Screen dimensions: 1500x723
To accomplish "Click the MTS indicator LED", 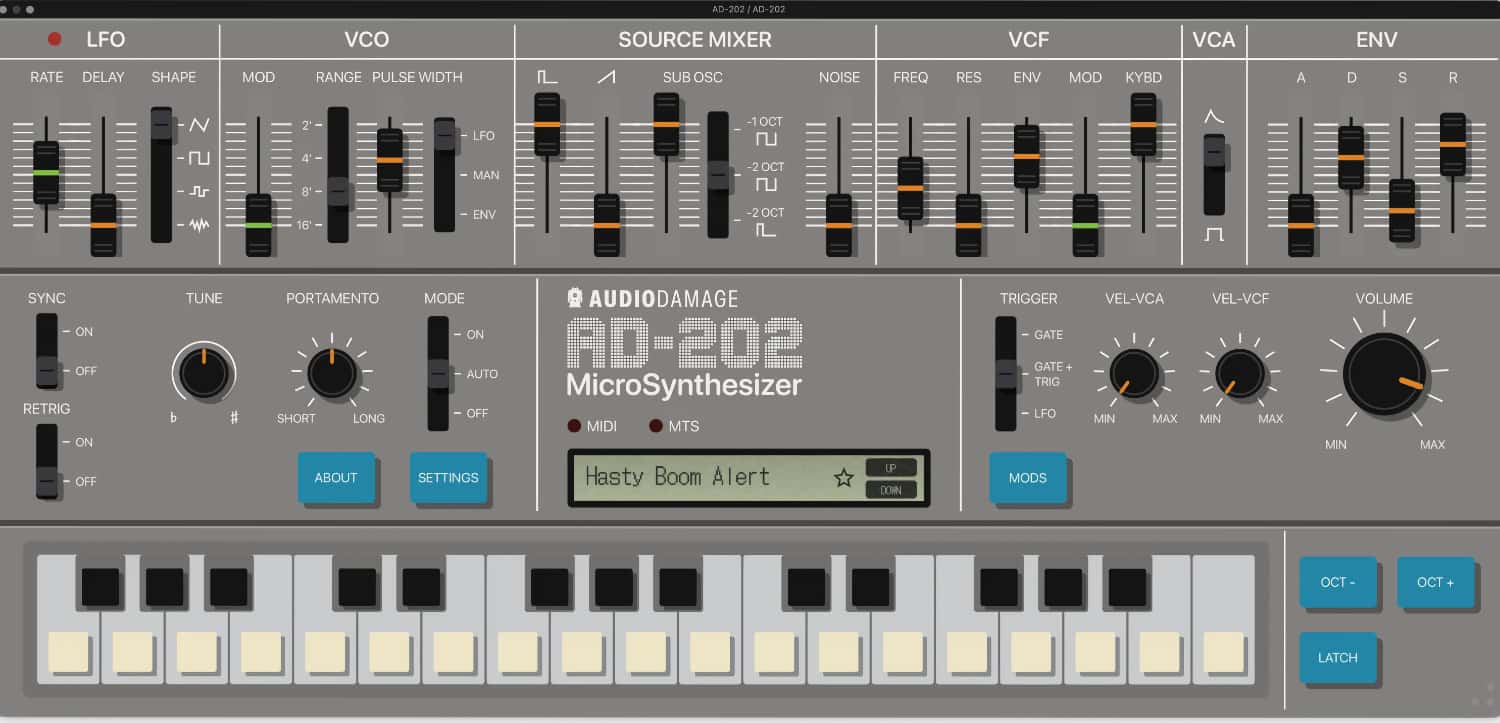I will (x=656, y=426).
